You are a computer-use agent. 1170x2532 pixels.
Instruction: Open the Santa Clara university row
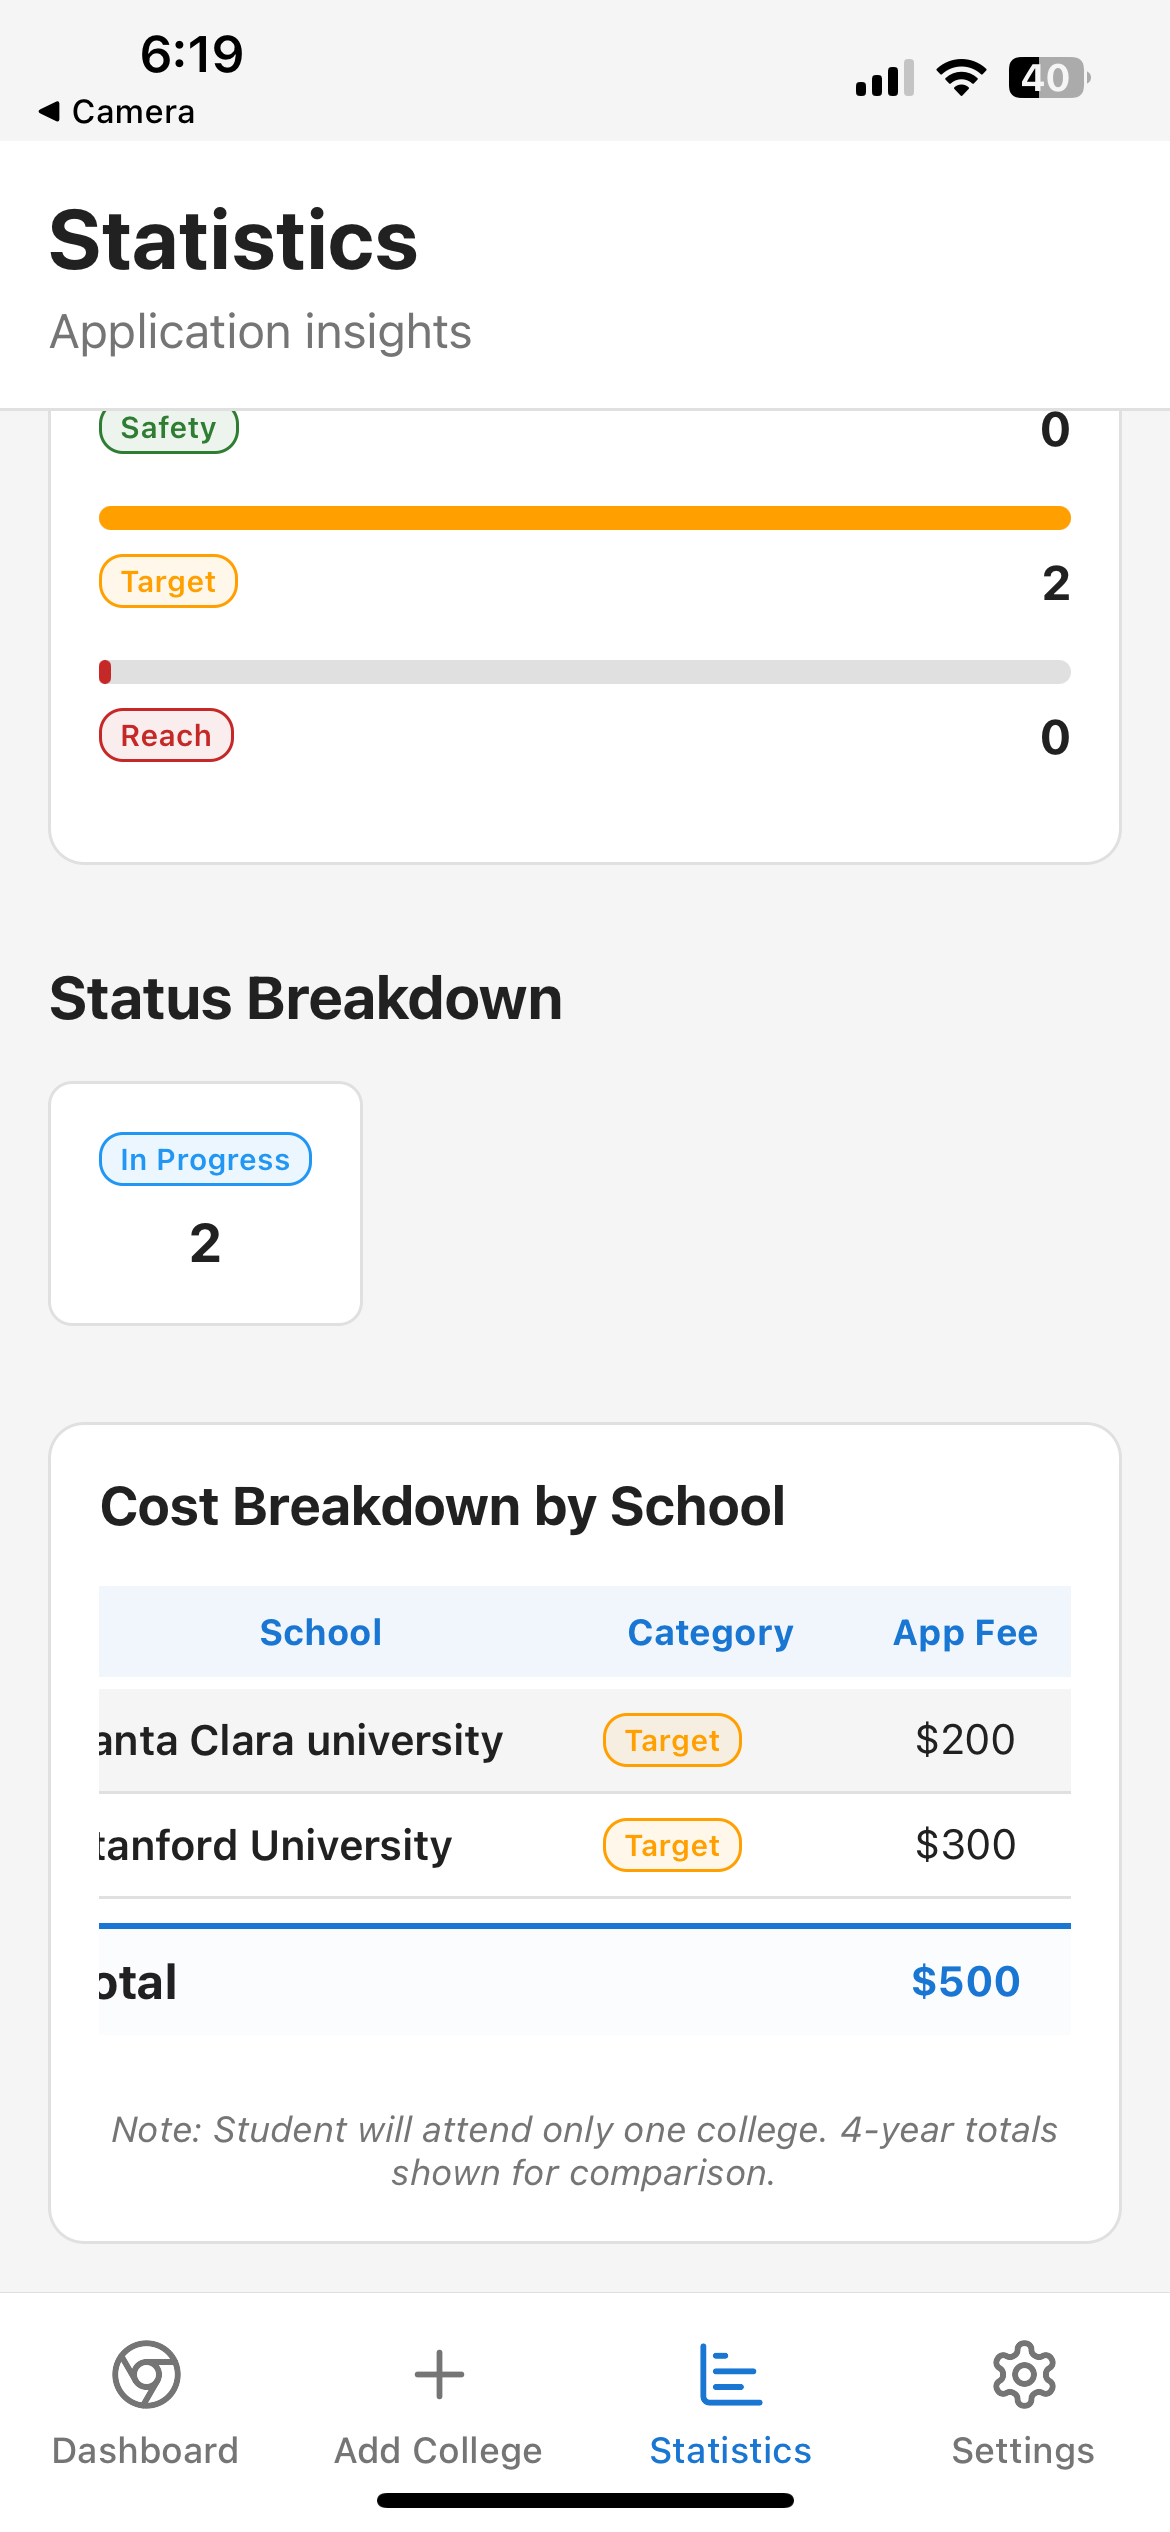[585, 1741]
